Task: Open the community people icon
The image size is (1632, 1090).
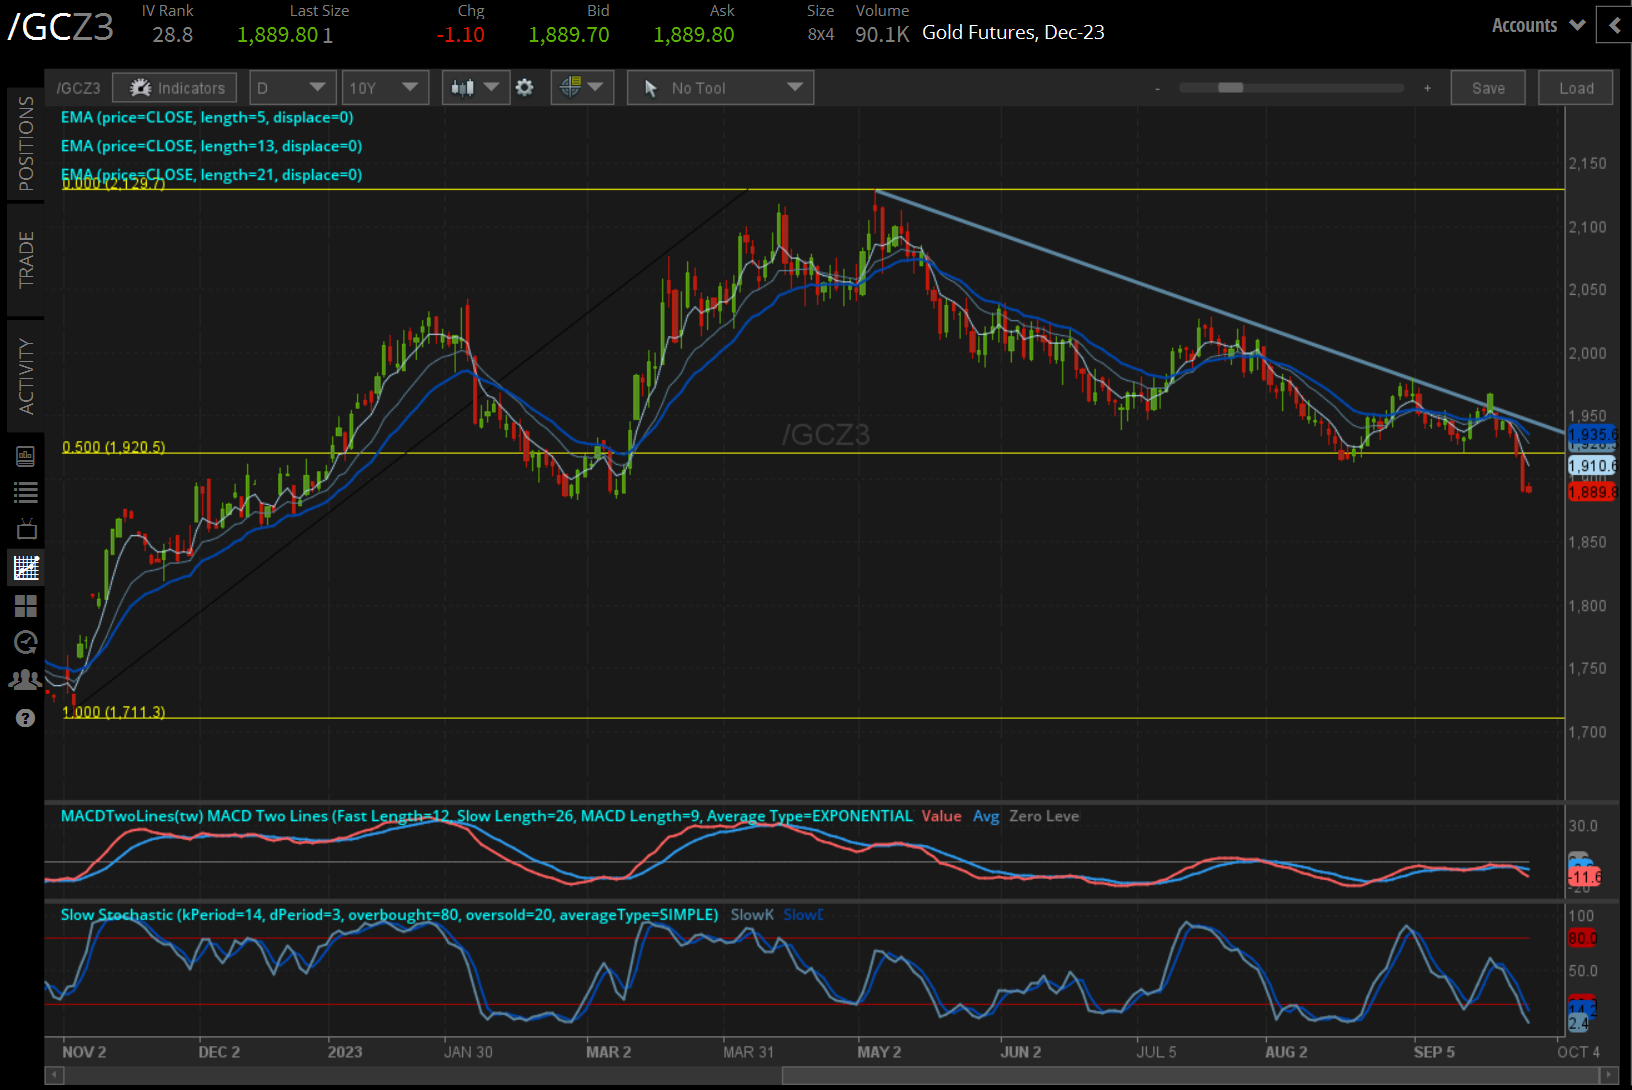Action: [x=26, y=680]
